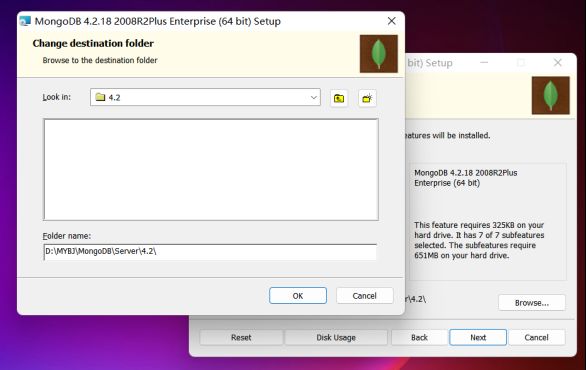Image resolution: width=586 pixels, height=370 pixels.
Task: Click the 'Folder name:' label
Action: tap(67, 236)
